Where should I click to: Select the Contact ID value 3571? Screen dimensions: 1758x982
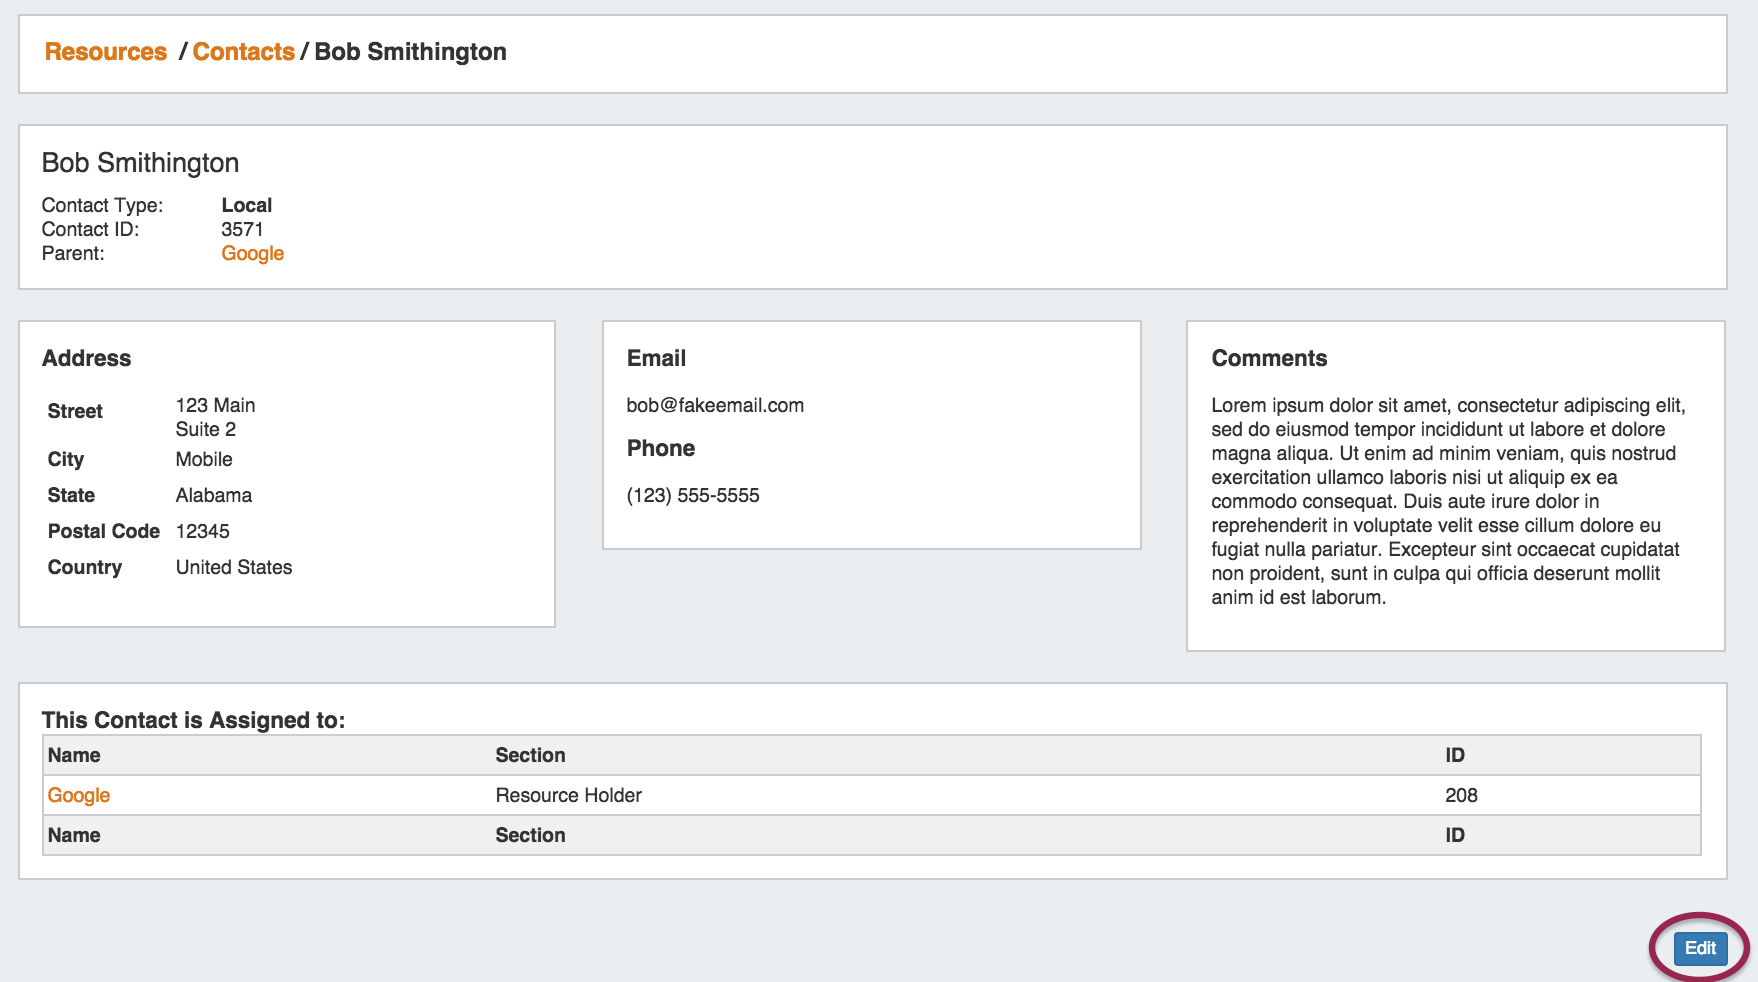242,230
